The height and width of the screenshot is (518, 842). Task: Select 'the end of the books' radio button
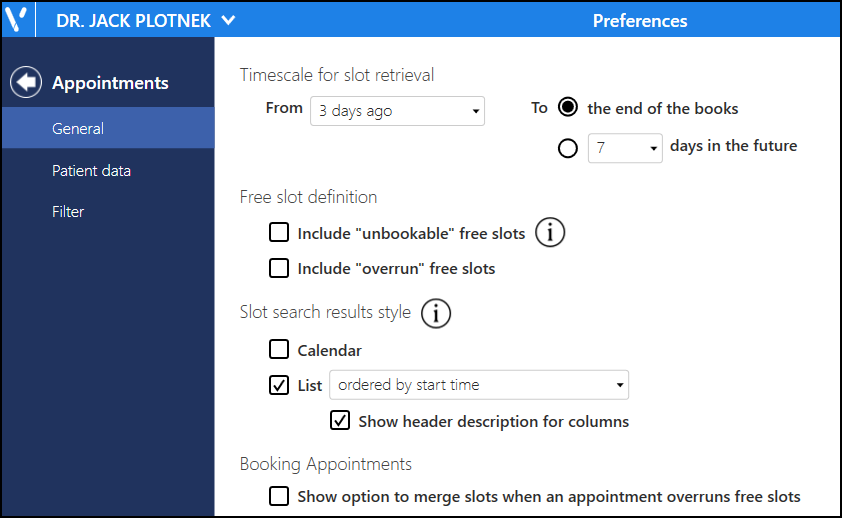(x=568, y=107)
